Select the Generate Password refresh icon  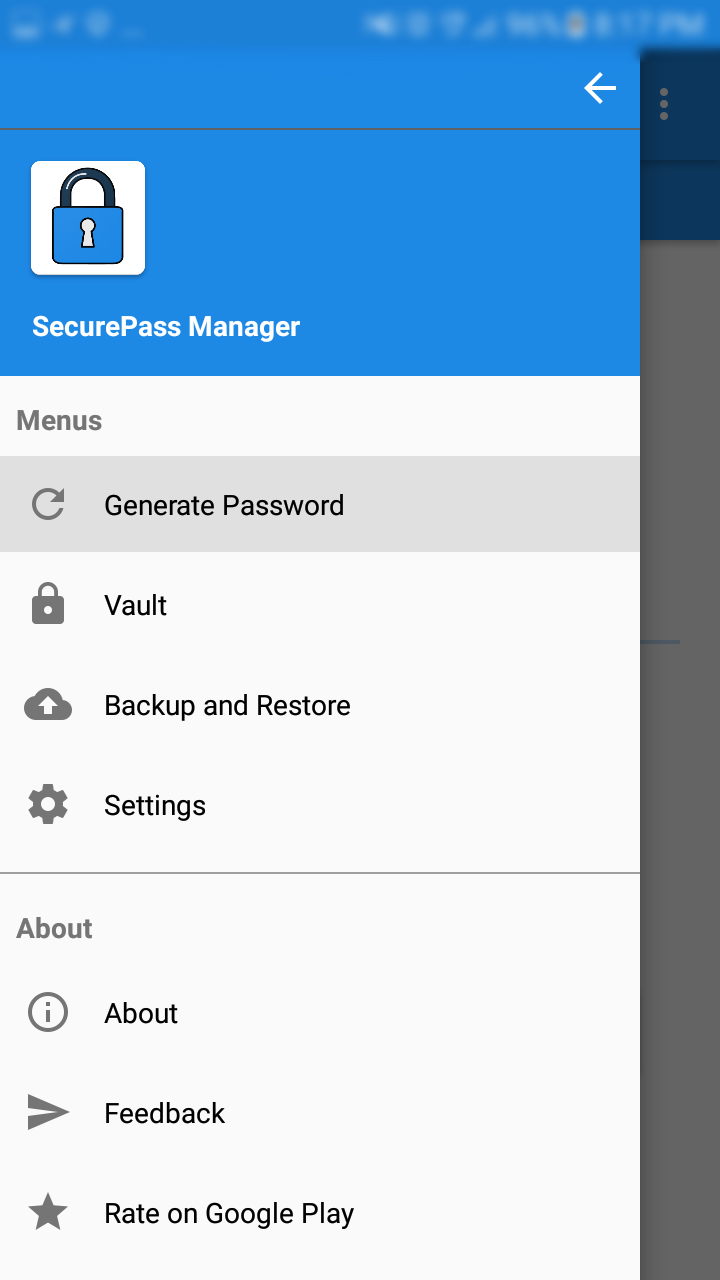tap(48, 505)
